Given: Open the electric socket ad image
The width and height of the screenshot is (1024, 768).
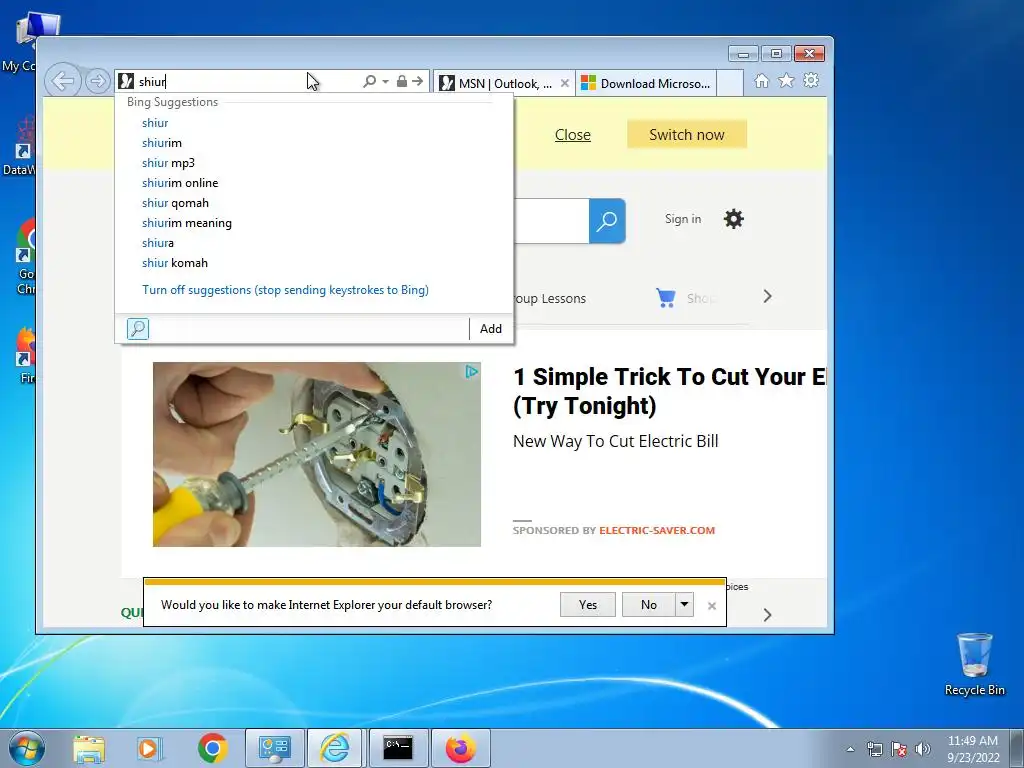Looking at the screenshot, I should coord(317,455).
